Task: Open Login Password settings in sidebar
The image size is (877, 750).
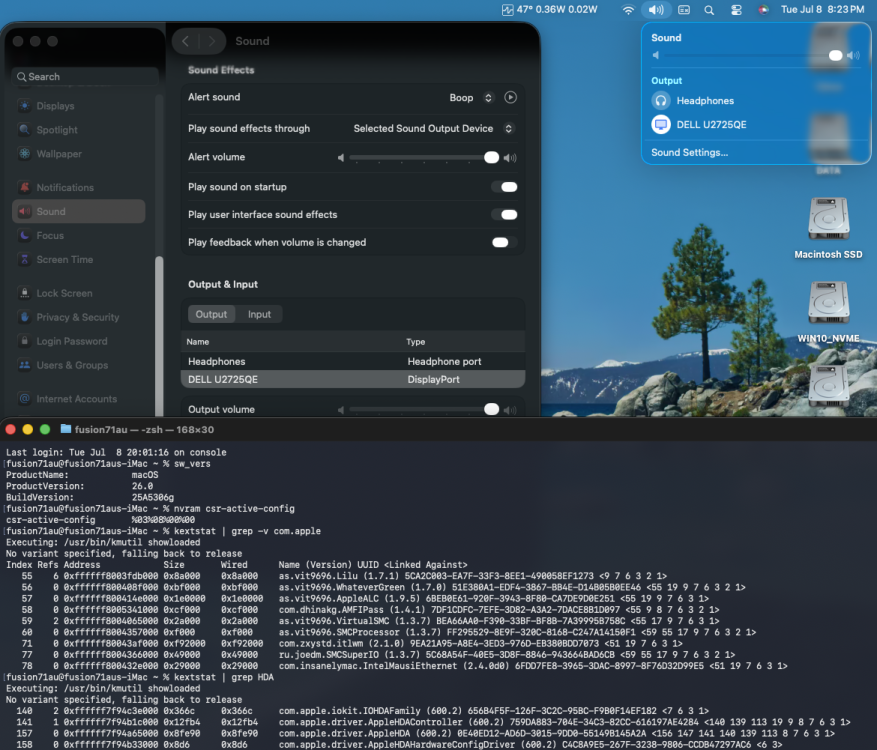Action: pyautogui.click(x=71, y=341)
